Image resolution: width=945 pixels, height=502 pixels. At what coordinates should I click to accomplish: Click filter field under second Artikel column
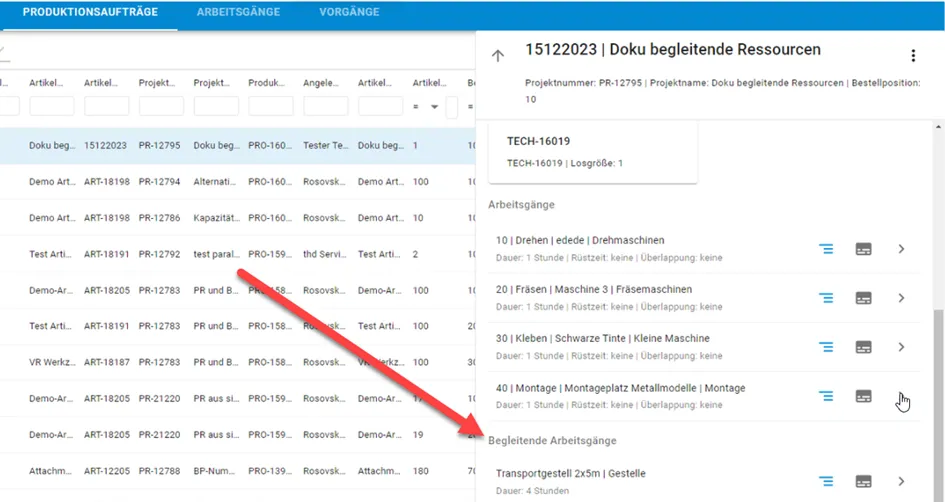[x=107, y=106]
